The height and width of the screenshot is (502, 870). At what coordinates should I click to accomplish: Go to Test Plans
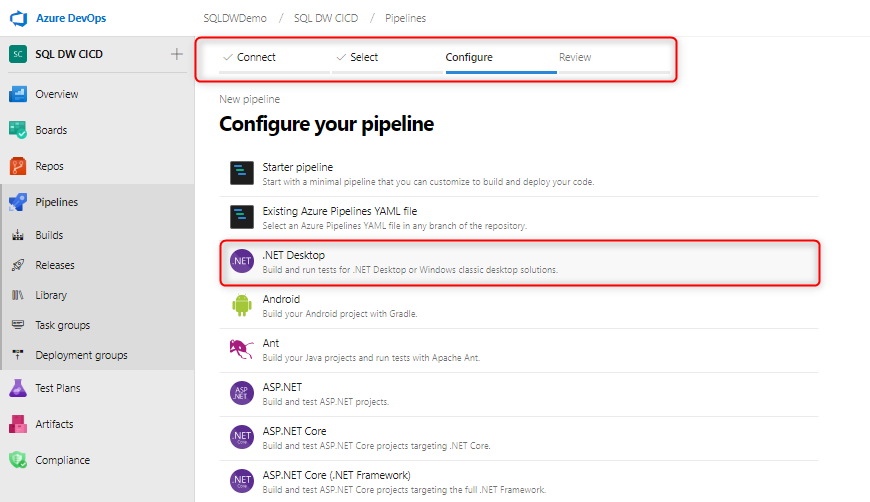(58, 388)
